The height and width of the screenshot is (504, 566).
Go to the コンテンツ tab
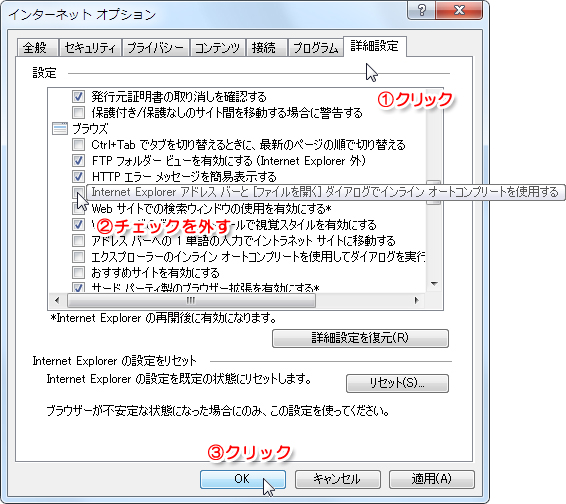click(218, 48)
